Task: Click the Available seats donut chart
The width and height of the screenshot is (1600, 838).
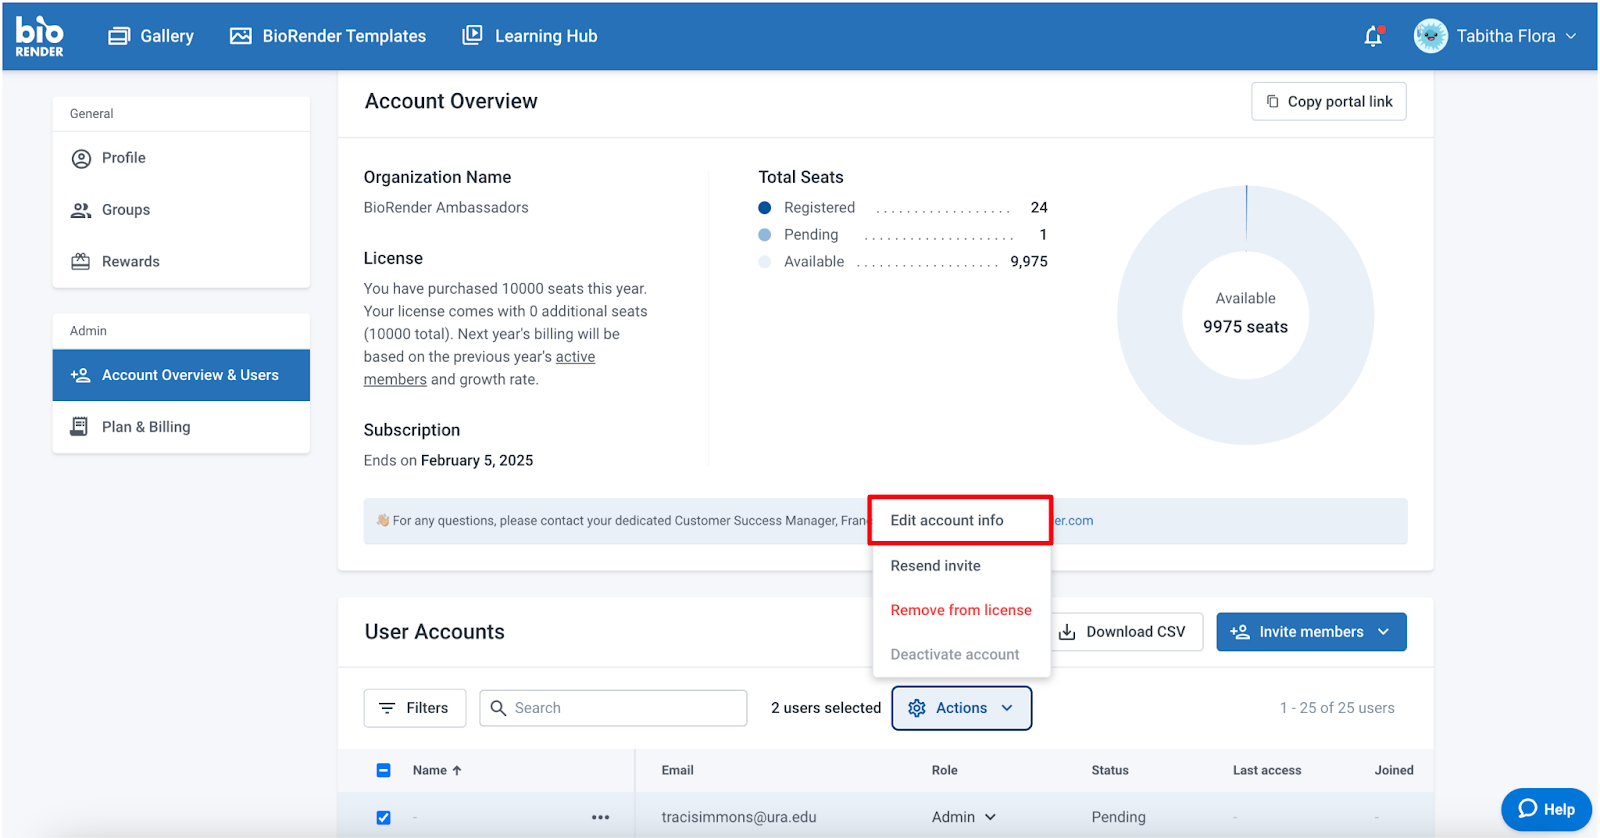Action: coord(1246,315)
